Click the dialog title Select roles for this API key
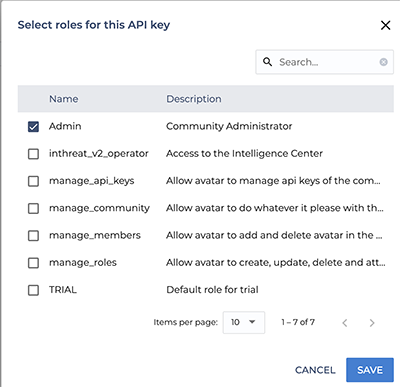The height and width of the screenshot is (387, 400). tap(94, 25)
